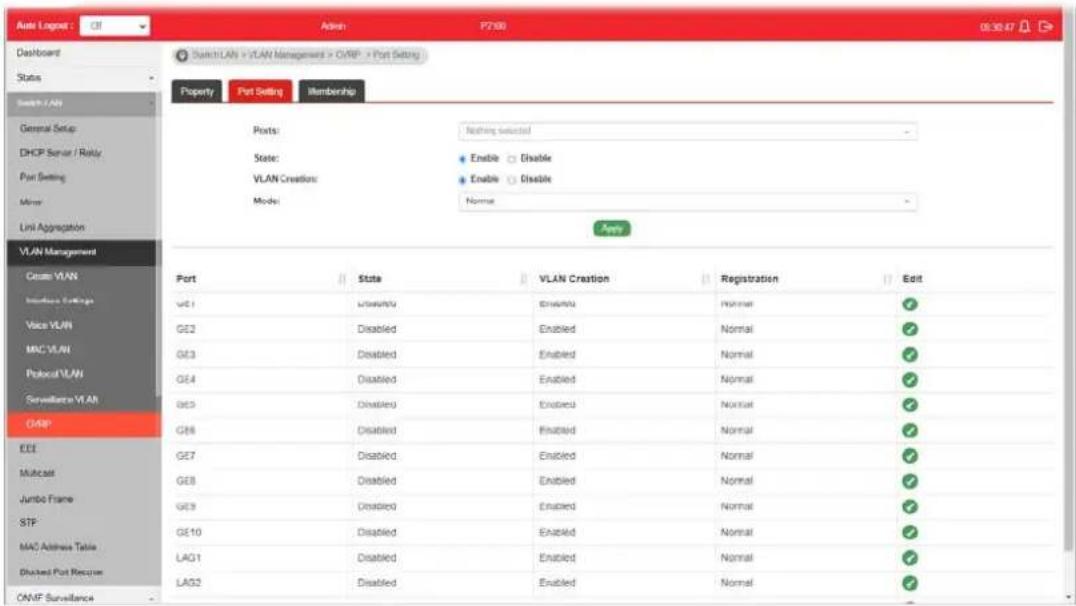Click GE4 row Enabled VLAN Creation cell
The height and width of the screenshot is (606, 1076).
pos(557,380)
